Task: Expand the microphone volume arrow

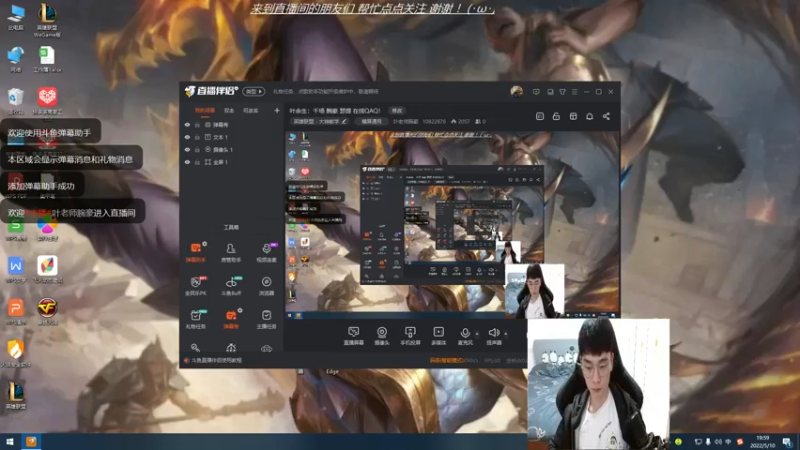Action: tap(477, 334)
